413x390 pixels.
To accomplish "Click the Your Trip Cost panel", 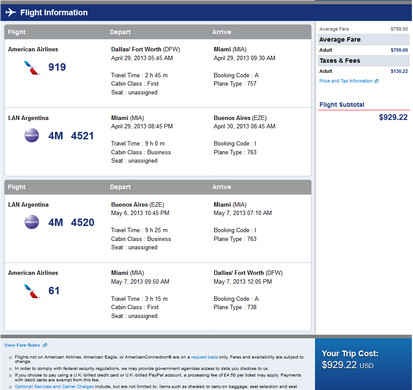I will (x=363, y=364).
